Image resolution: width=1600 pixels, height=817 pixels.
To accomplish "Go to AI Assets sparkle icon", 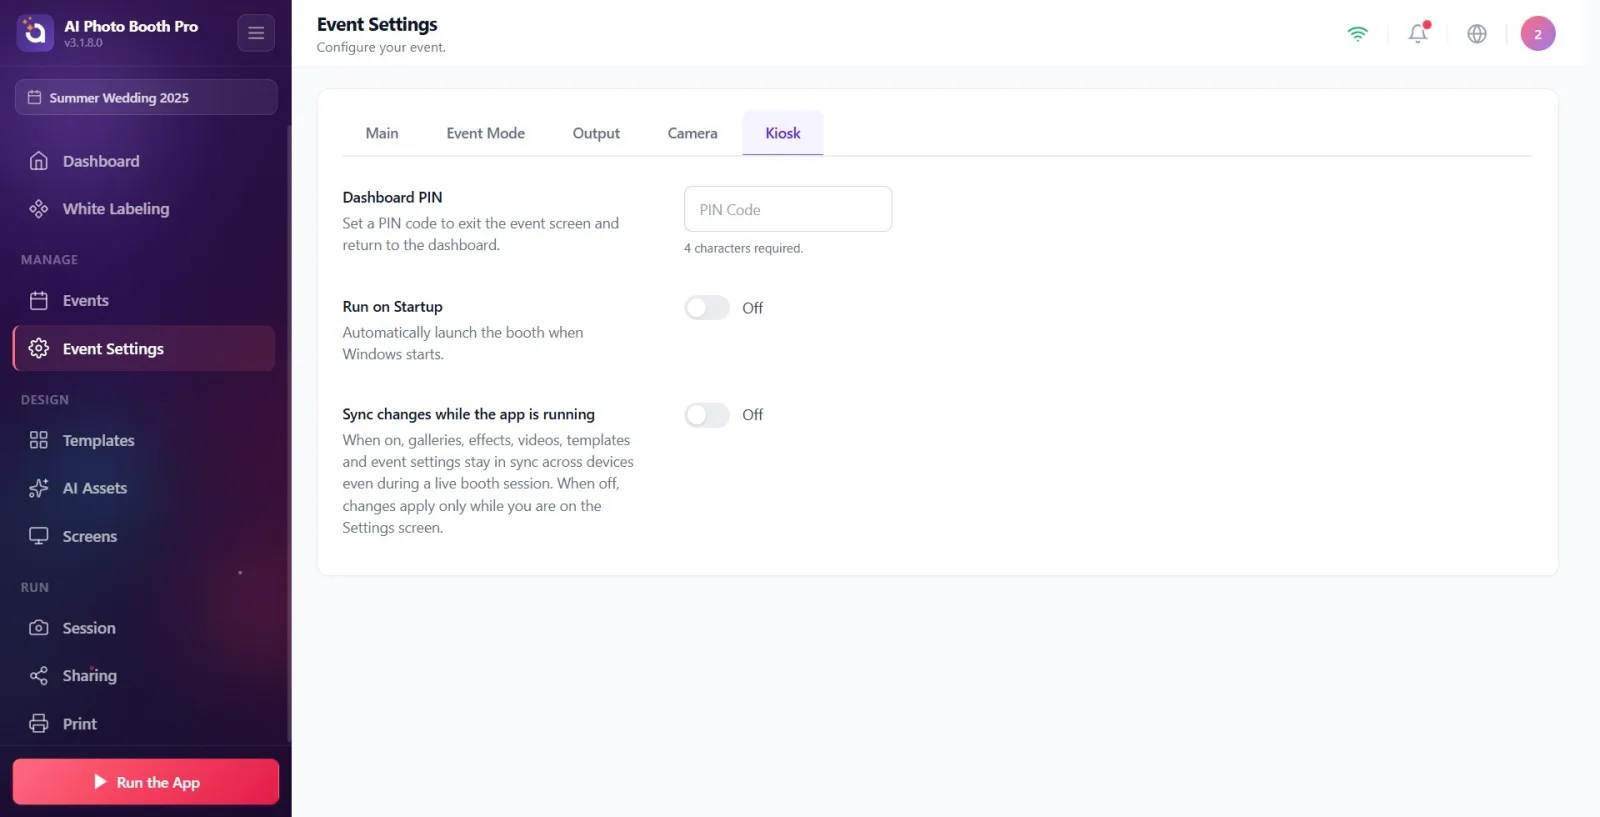I will pos(39,488).
